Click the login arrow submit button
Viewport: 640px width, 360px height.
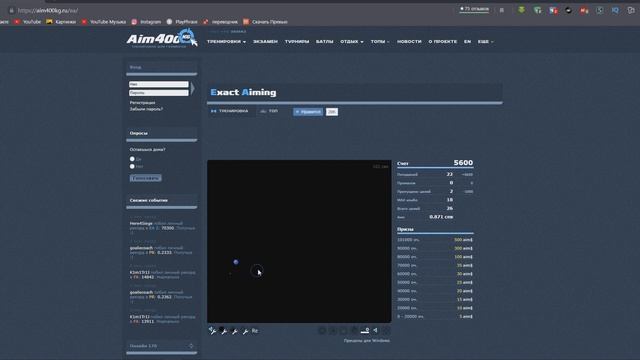coord(193,88)
